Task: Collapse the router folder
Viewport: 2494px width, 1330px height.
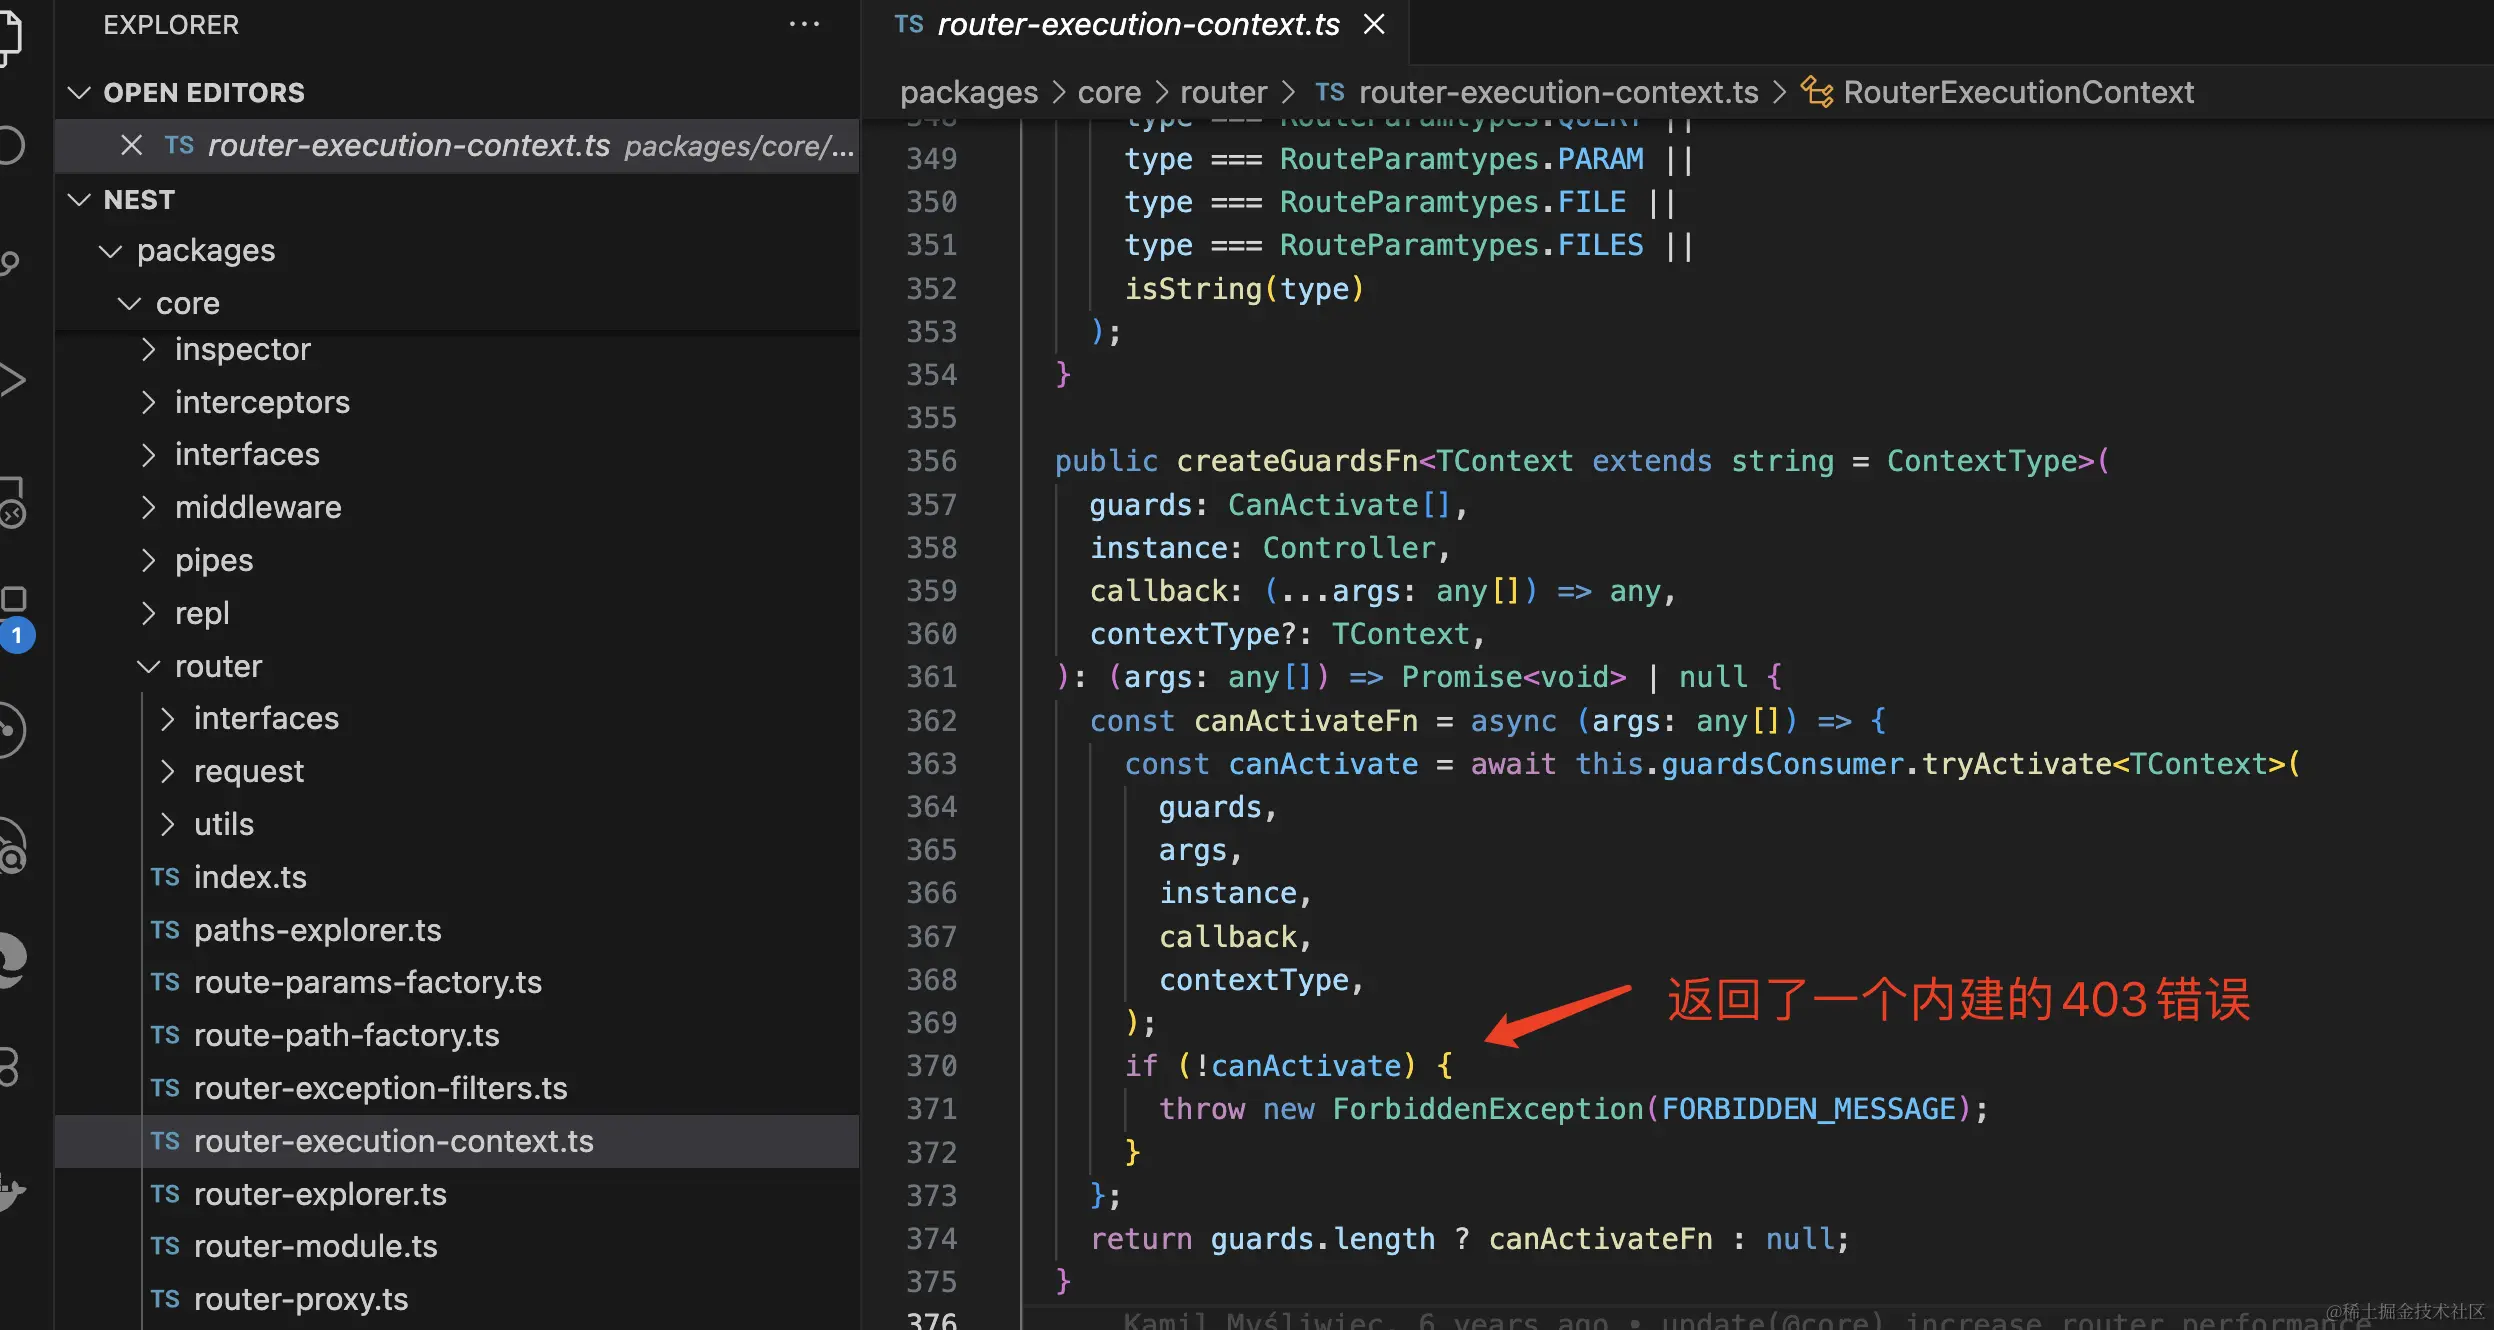Action: point(149,667)
